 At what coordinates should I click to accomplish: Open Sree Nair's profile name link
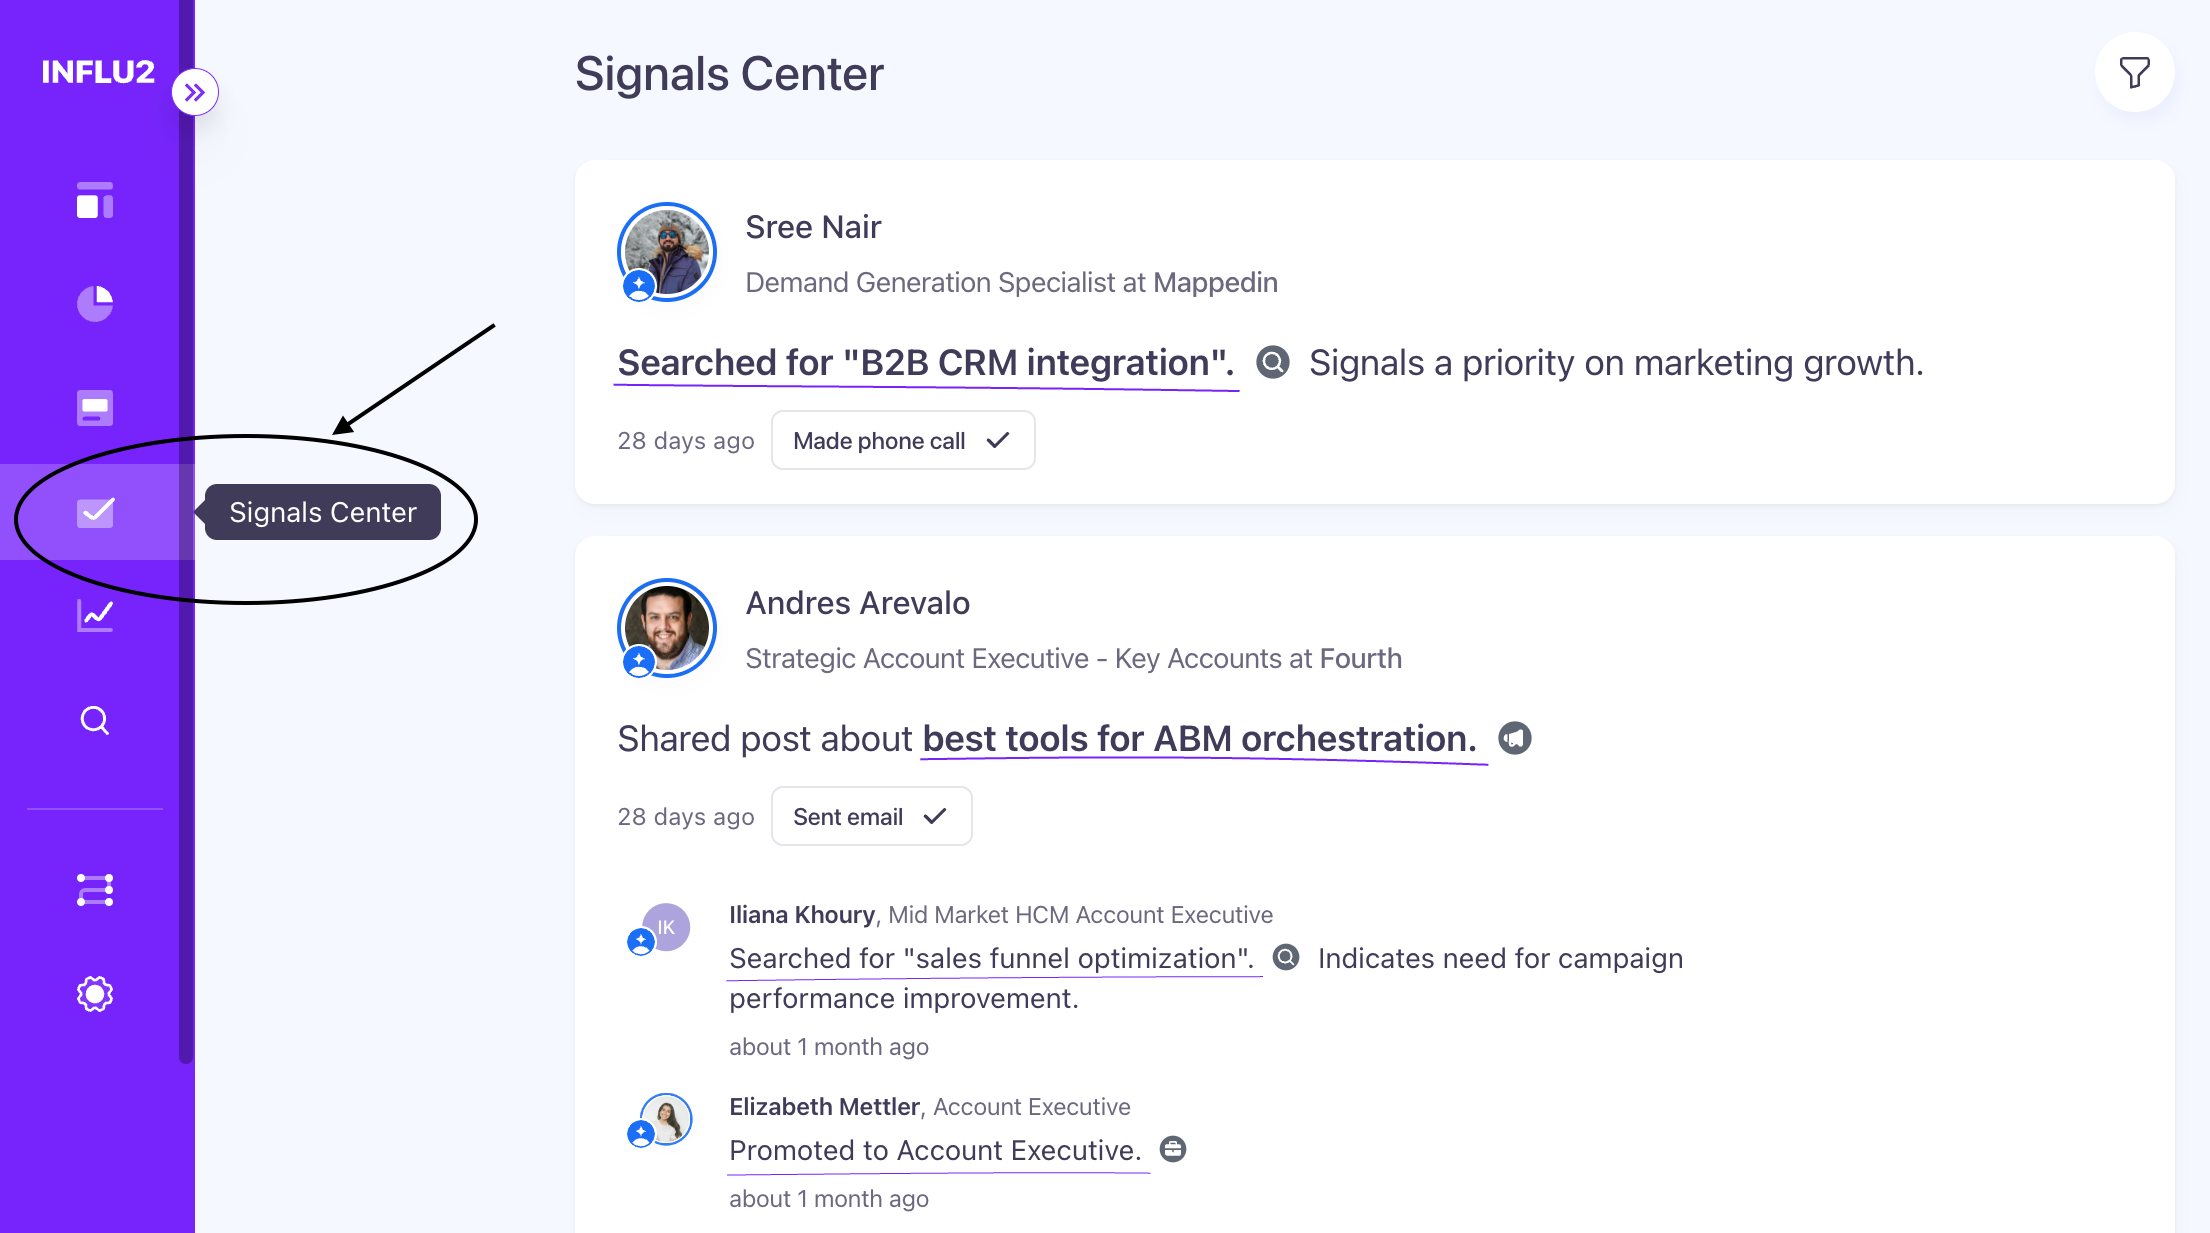click(x=812, y=227)
